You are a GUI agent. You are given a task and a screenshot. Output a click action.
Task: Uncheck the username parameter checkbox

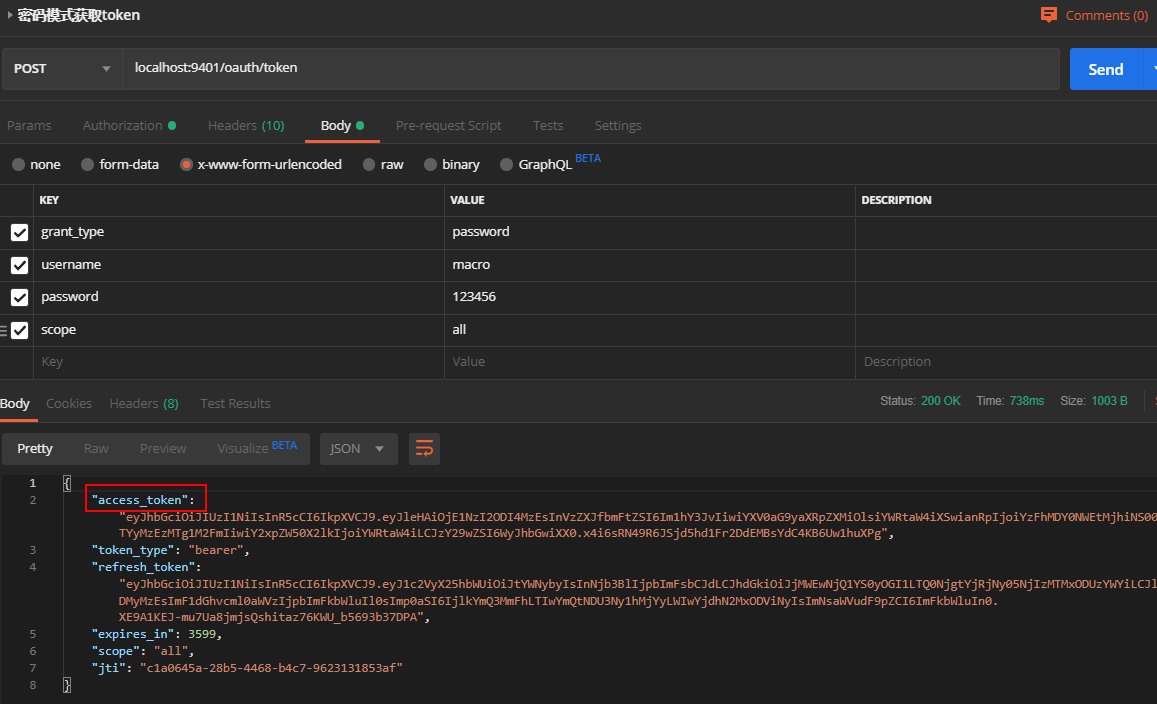tap(19, 265)
